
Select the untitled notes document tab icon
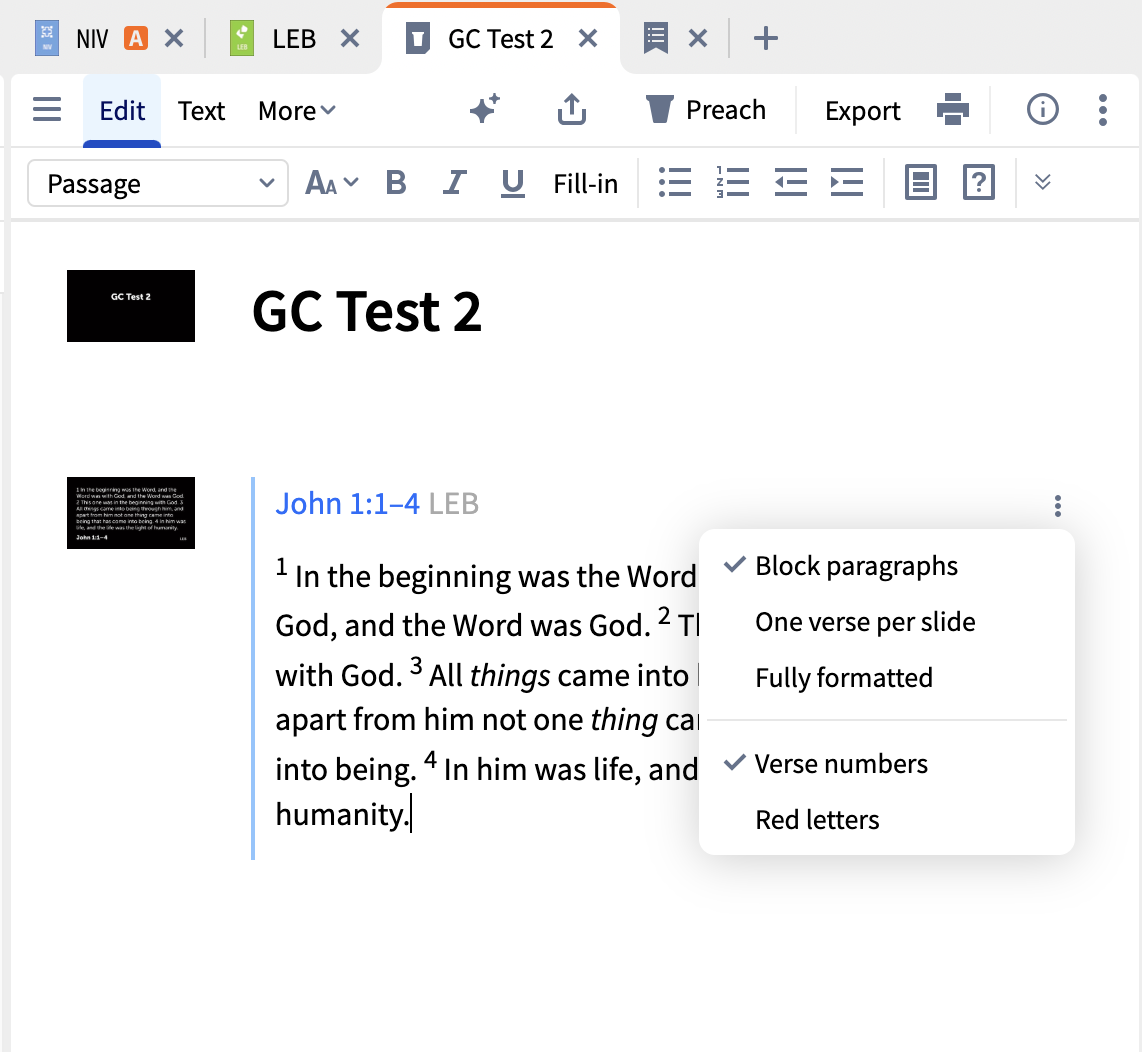[655, 38]
